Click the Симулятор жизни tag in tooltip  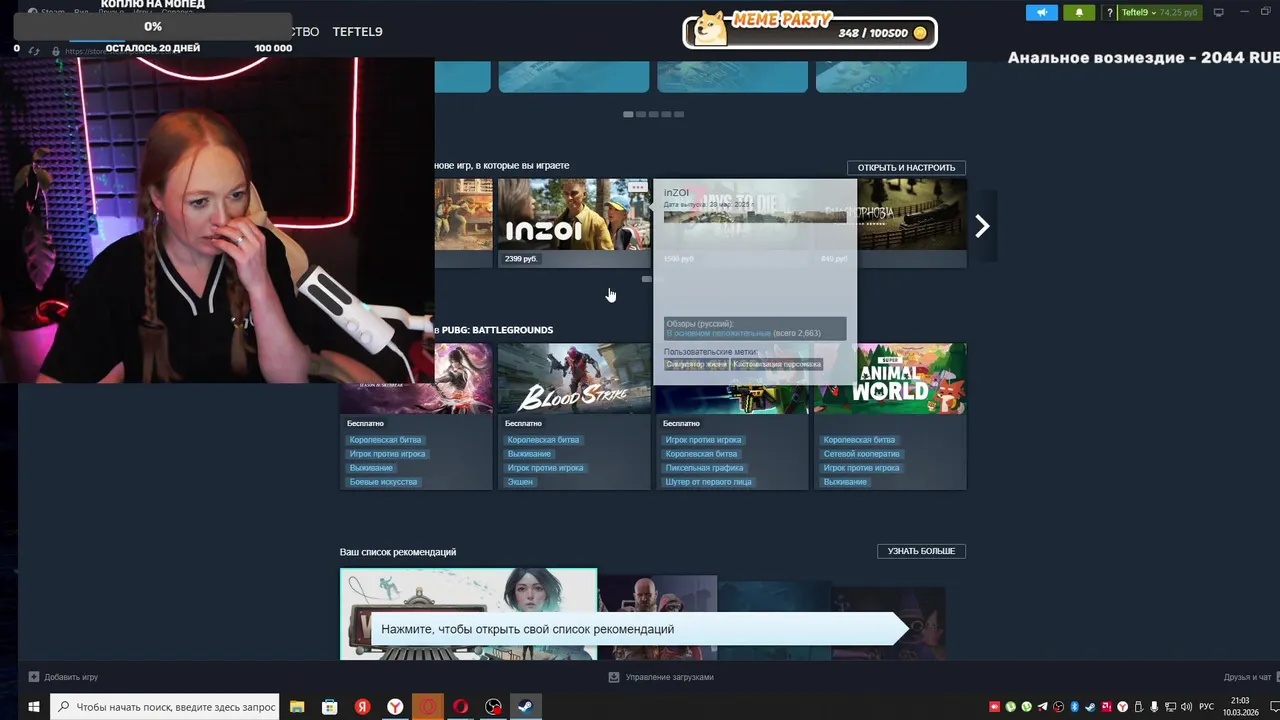[x=697, y=364]
